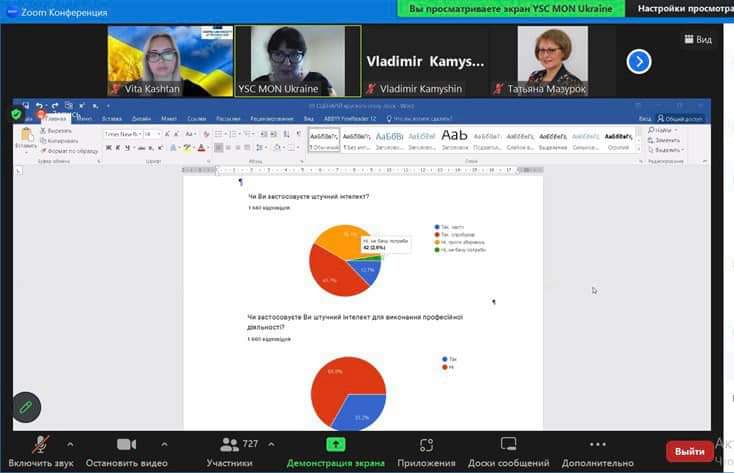
Task: Expand video options arrow beside camera
Action: tap(164, 443)
